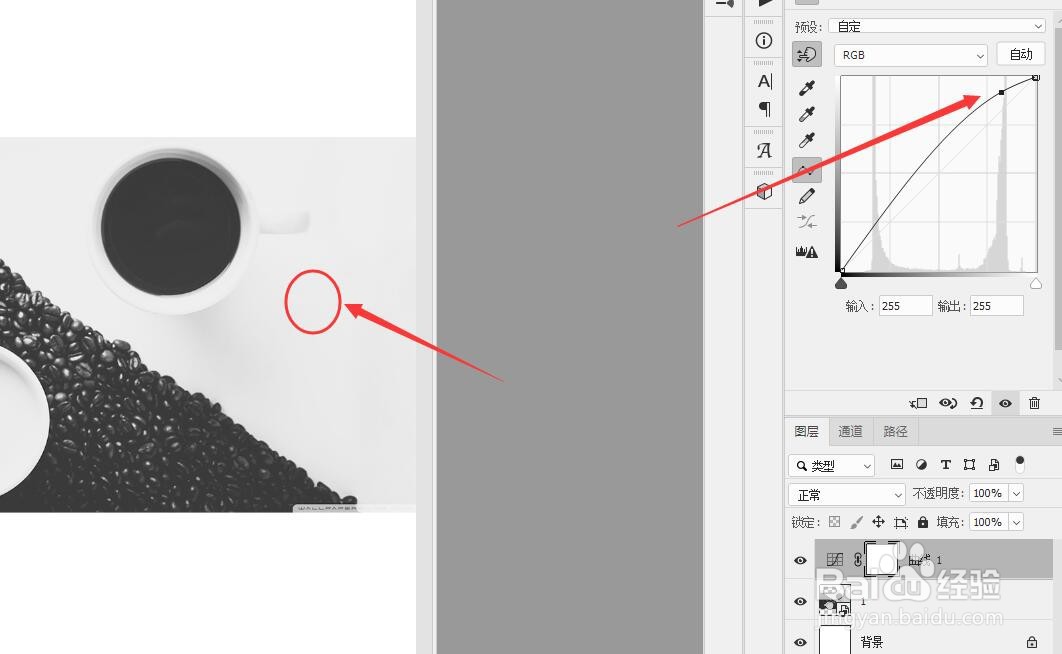Image resolution: width=1062 pixels, height=654 pixels.
Task: Toggle adjustment layer visibility in properties panel
Action: (1005, 404)
